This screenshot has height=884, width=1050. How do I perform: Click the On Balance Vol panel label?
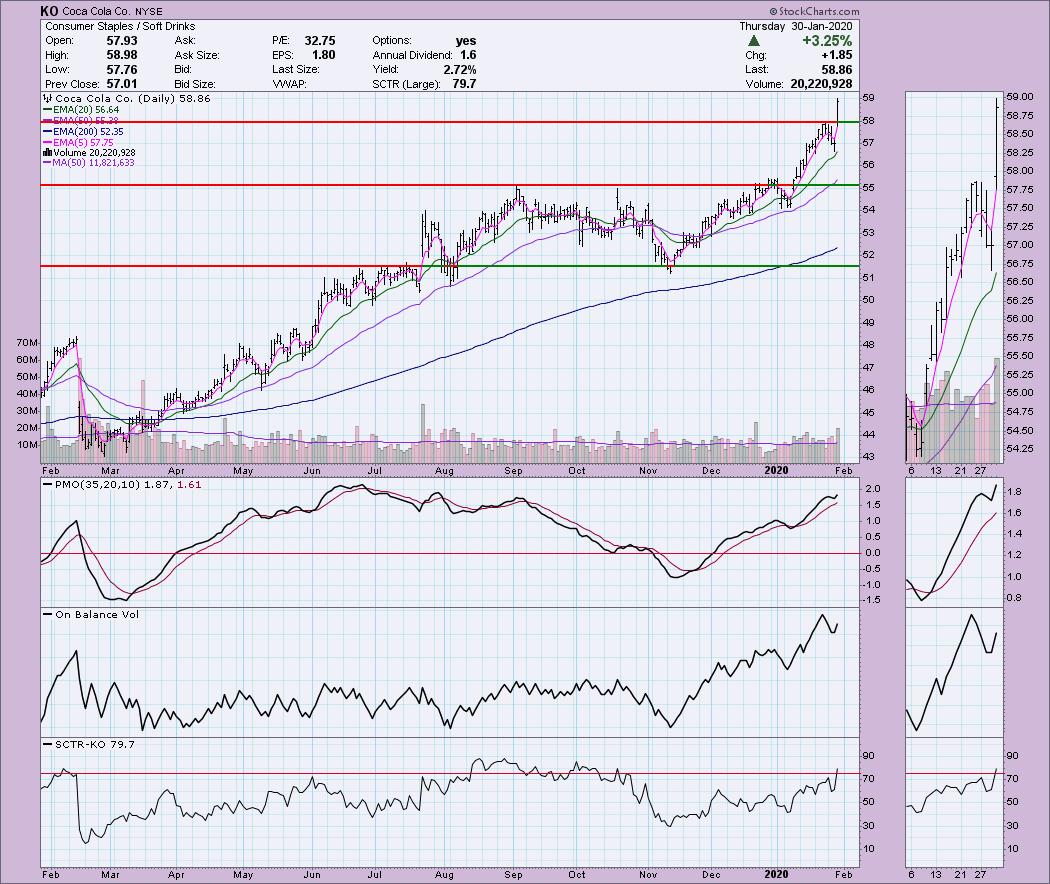point(97,614)
